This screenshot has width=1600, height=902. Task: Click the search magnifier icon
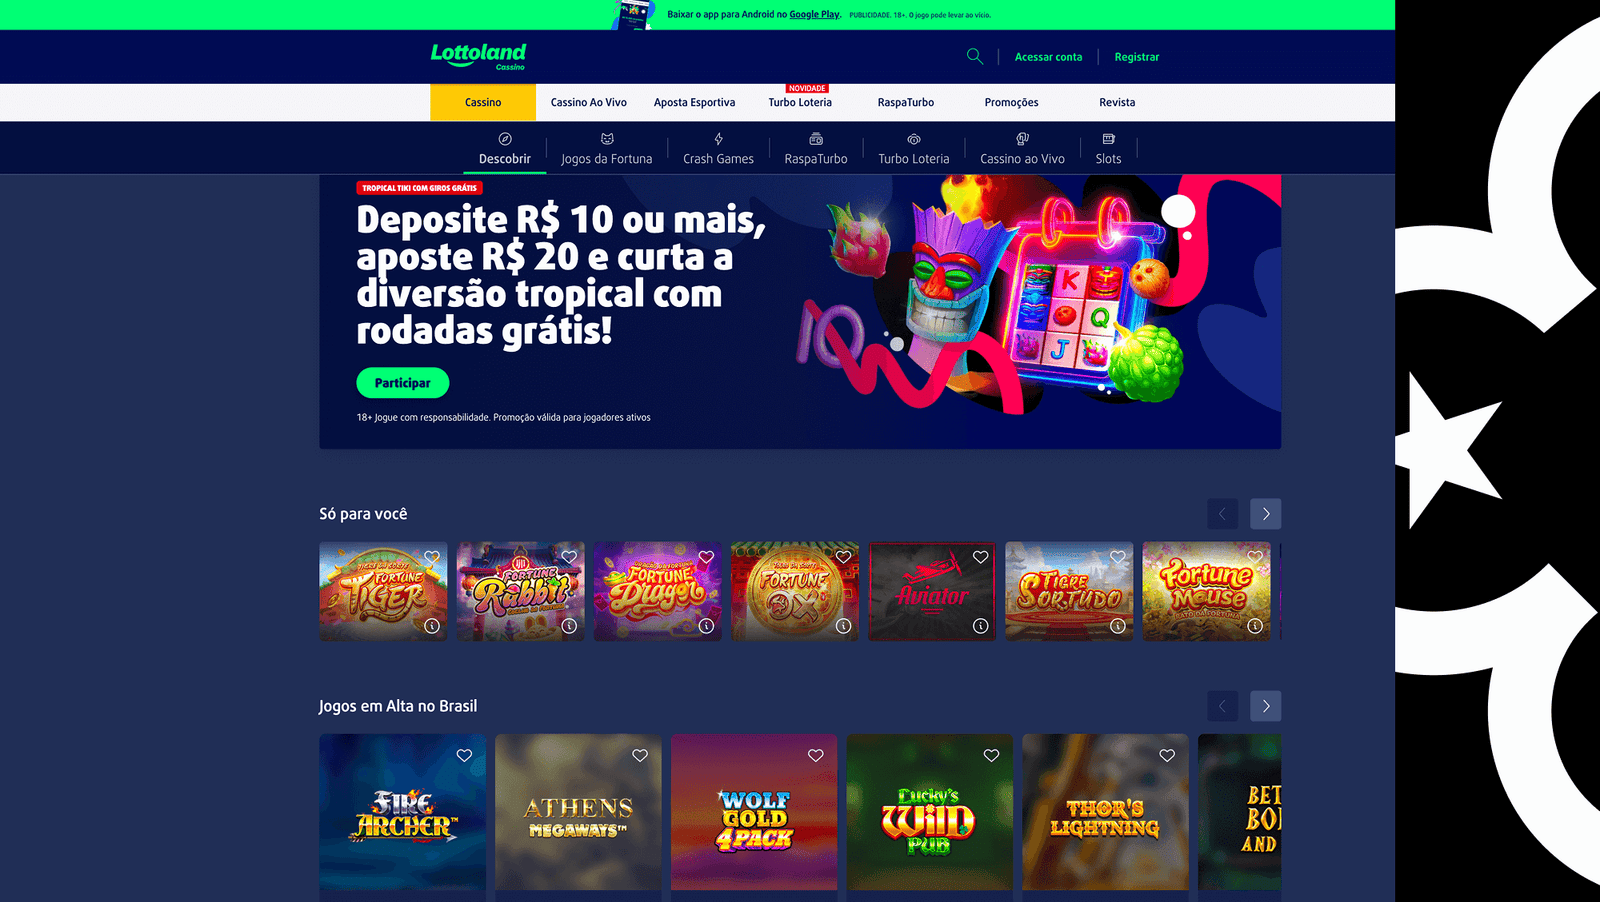(975, 57)
